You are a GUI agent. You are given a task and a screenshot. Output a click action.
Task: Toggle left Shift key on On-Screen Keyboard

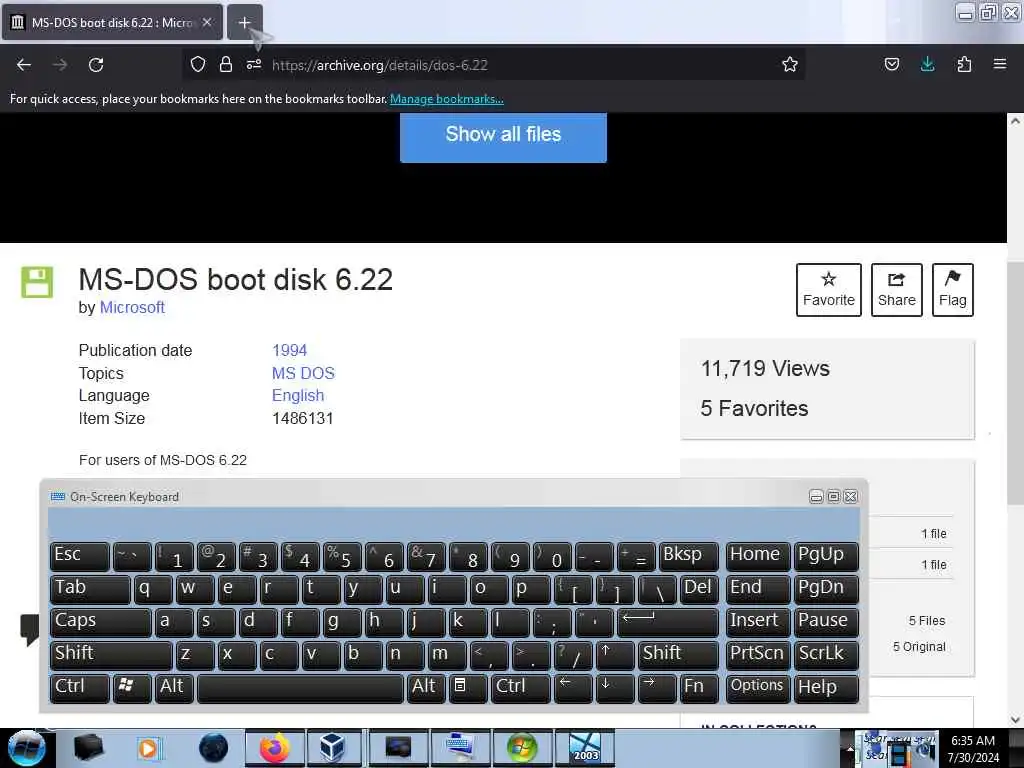point(111,655)
